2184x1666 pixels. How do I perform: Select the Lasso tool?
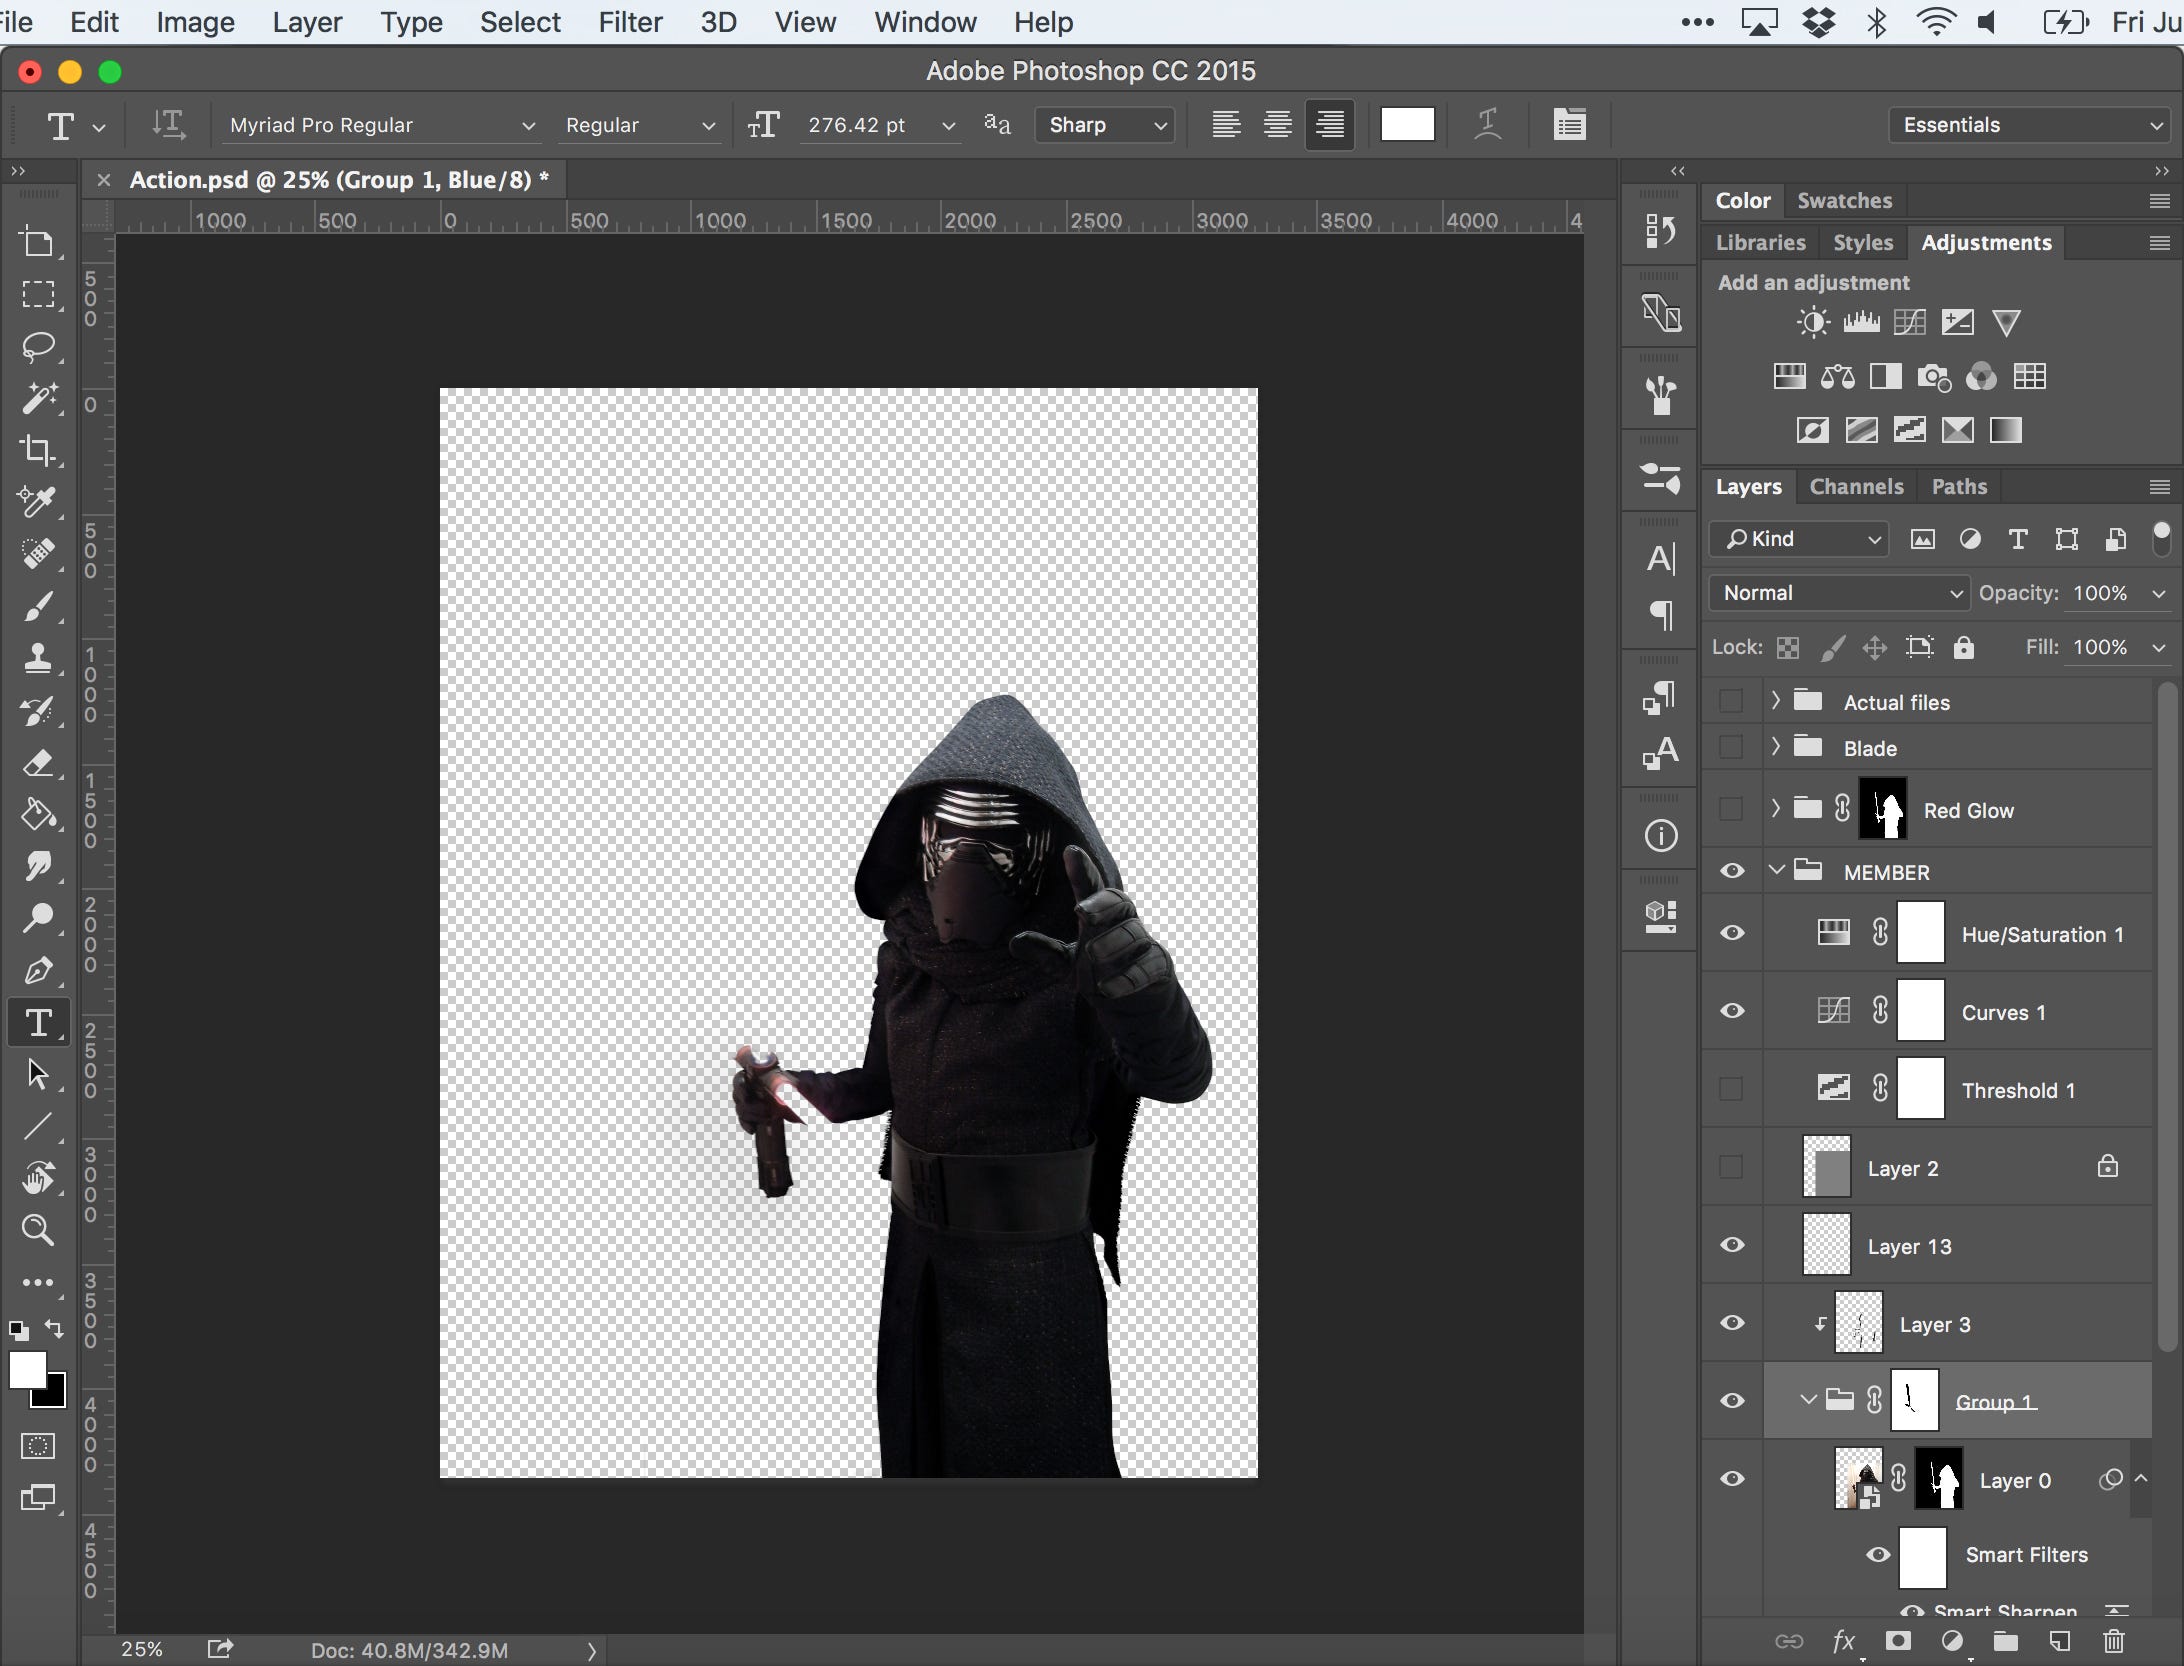click(x=38, y=346)
